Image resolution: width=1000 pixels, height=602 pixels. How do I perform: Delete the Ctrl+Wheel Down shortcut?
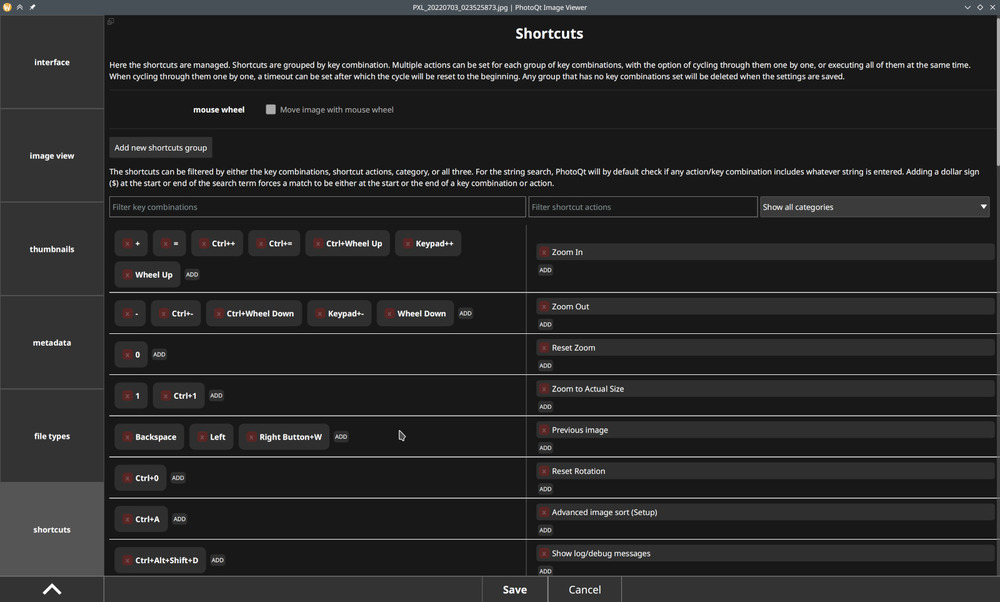click(x=219, y=314)
